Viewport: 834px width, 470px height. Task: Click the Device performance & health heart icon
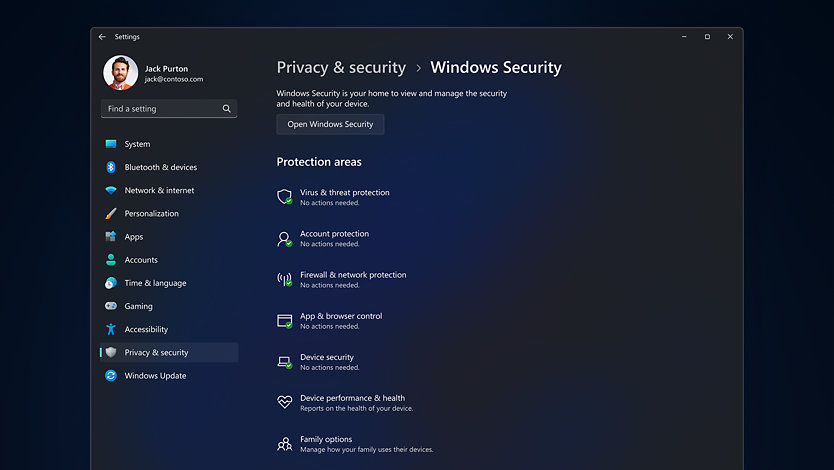click(x=284, y=402)
